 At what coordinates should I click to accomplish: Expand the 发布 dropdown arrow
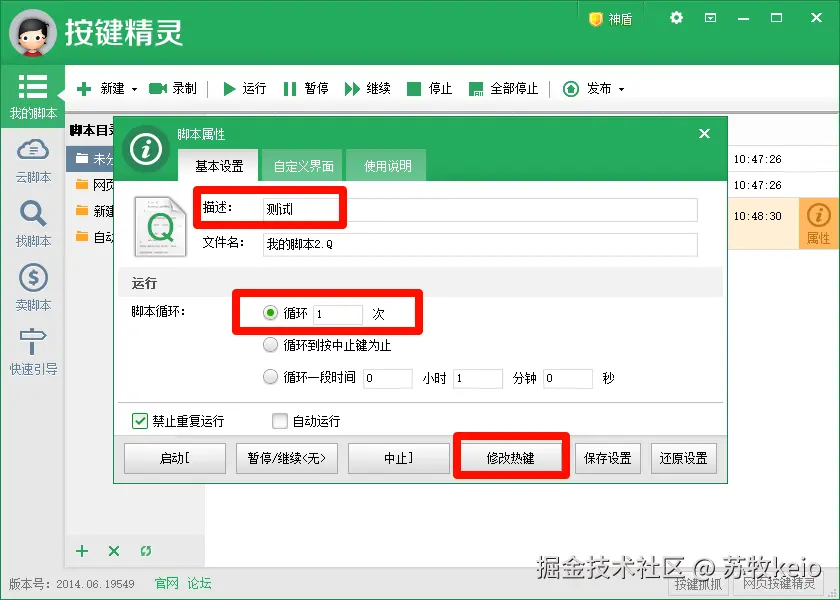621,89
